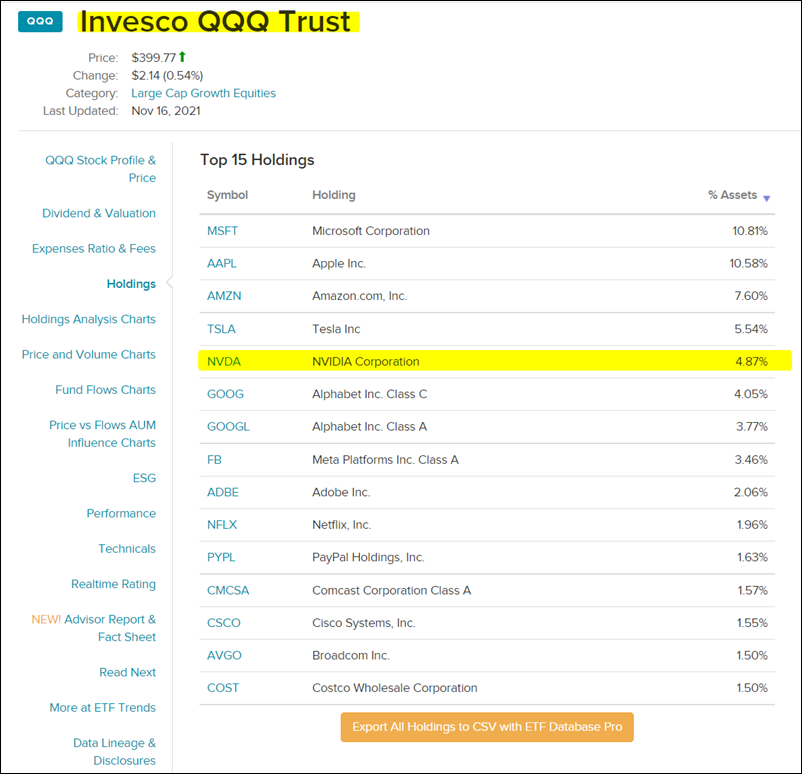The image size is (802, 774).
Task: Open the AMZN symbol link
Action: point(224,296)
